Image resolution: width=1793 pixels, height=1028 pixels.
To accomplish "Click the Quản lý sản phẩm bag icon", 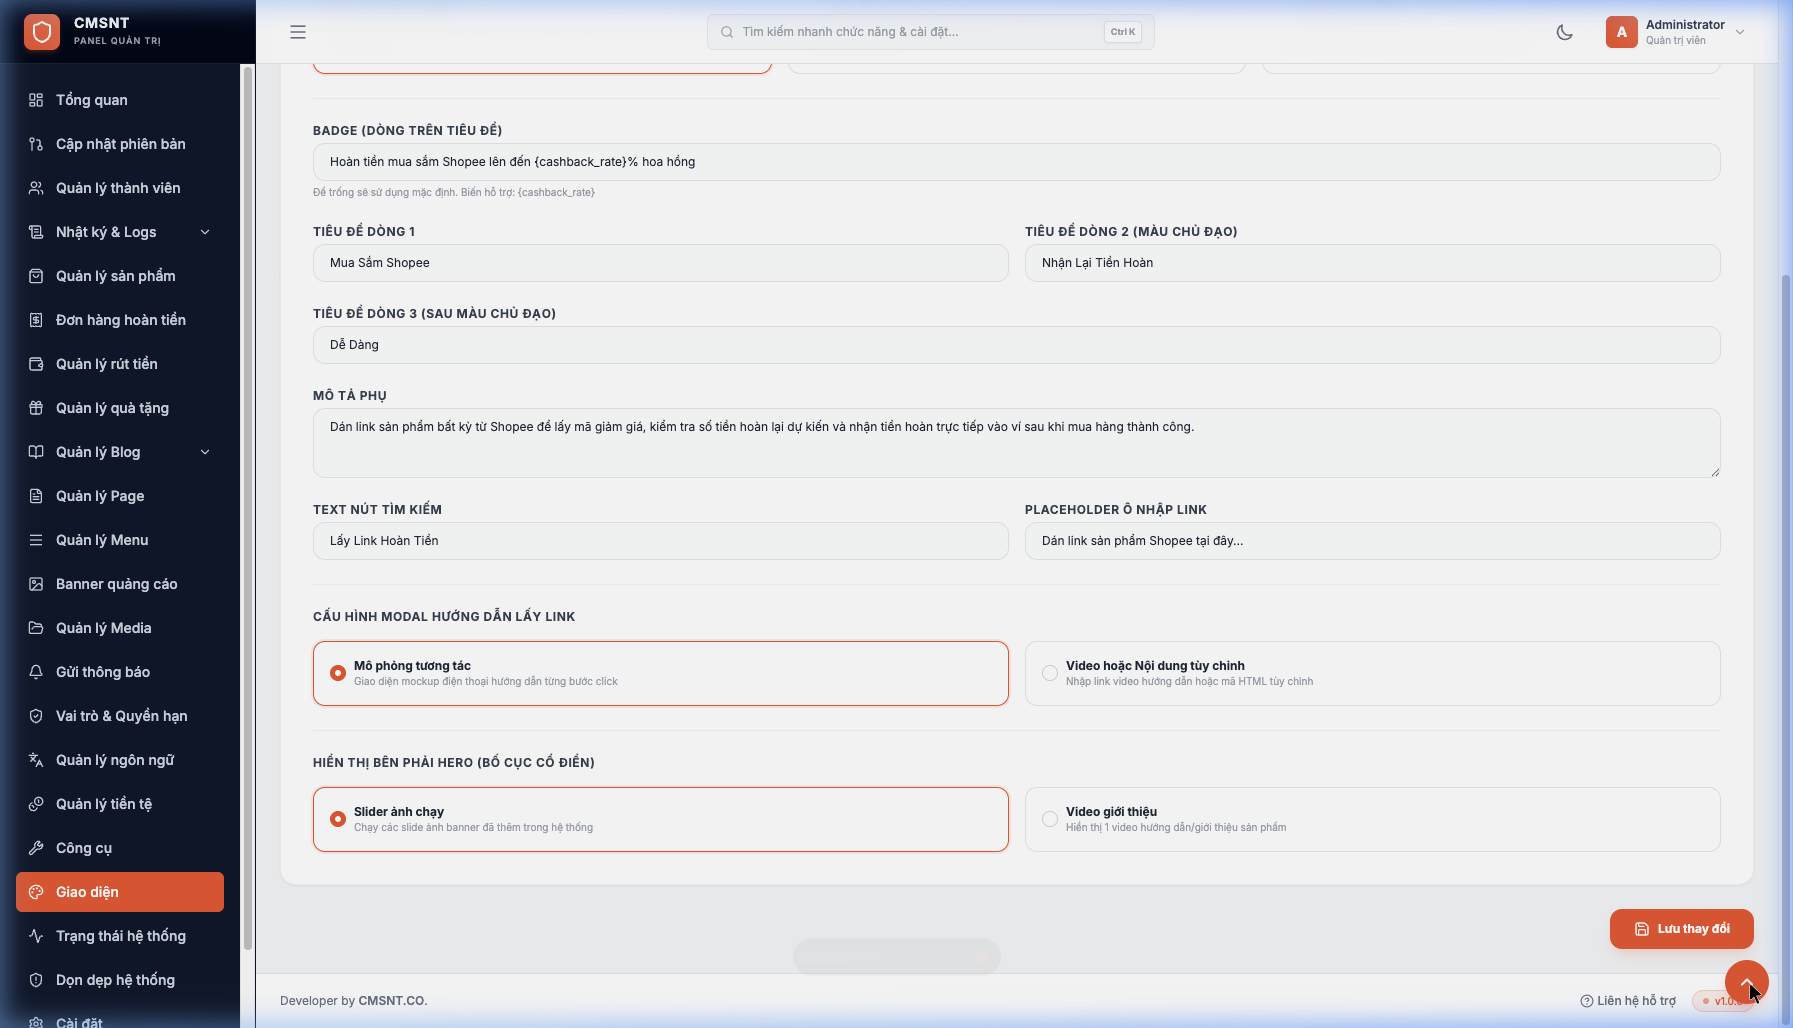I will tap(36, 276).
